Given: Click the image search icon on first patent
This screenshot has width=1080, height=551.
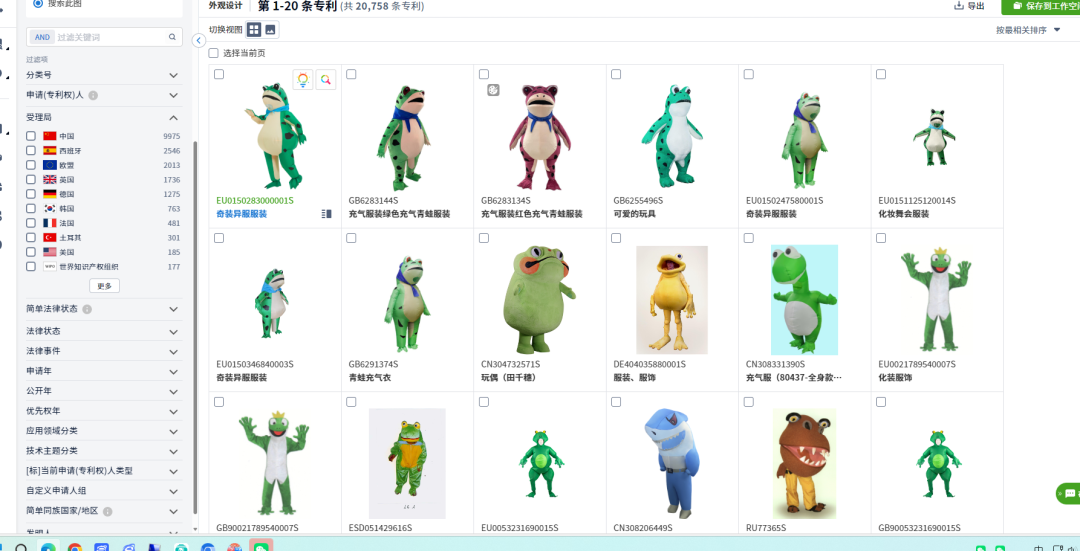Looking at the screenshot, I should (x=326, y=80).
